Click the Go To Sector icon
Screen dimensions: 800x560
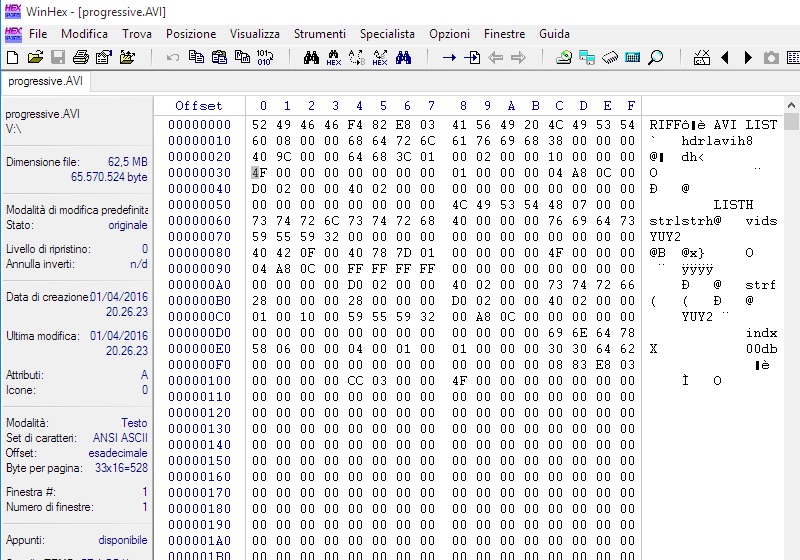pyautogui.click(x=472, y=57)
